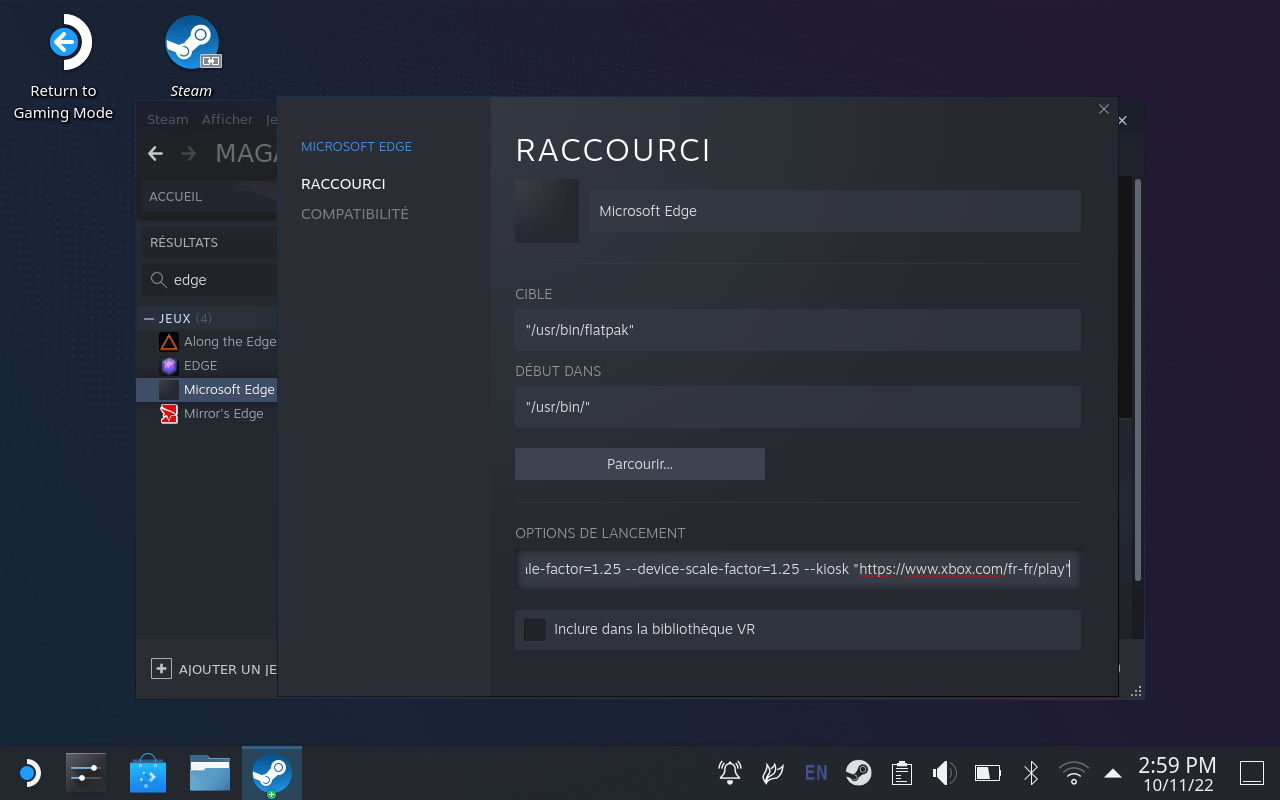Open Dolphin file manager from taskbar

210,773
